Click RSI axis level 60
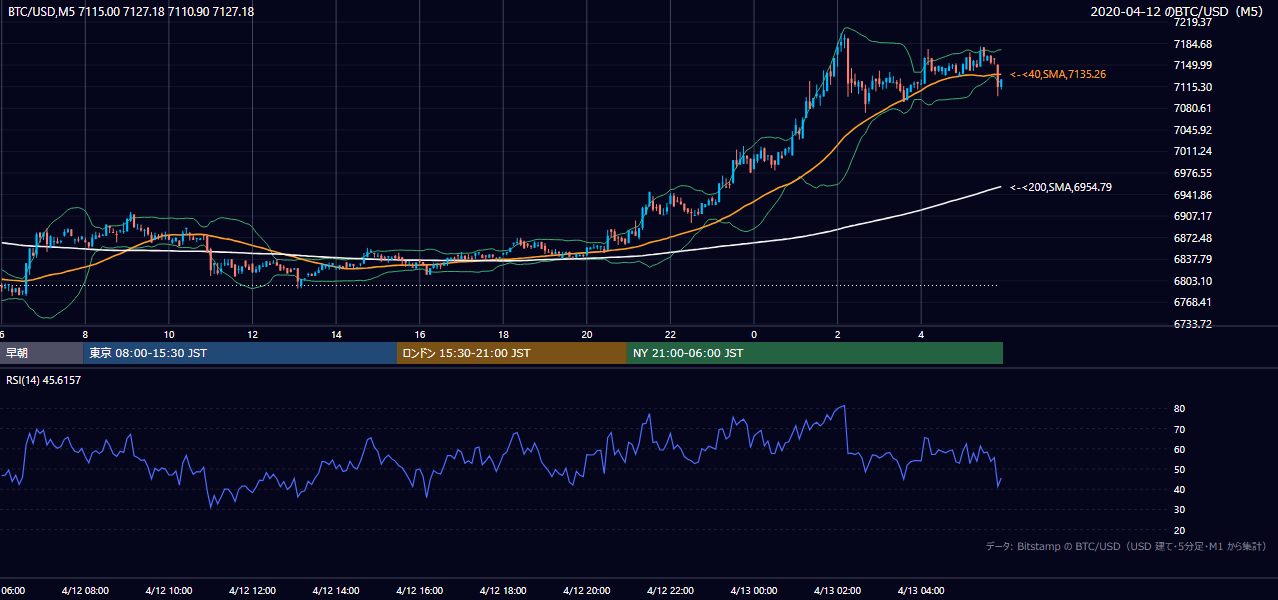Screen dimensions: 1278x600 click(x=1179, y=449)
